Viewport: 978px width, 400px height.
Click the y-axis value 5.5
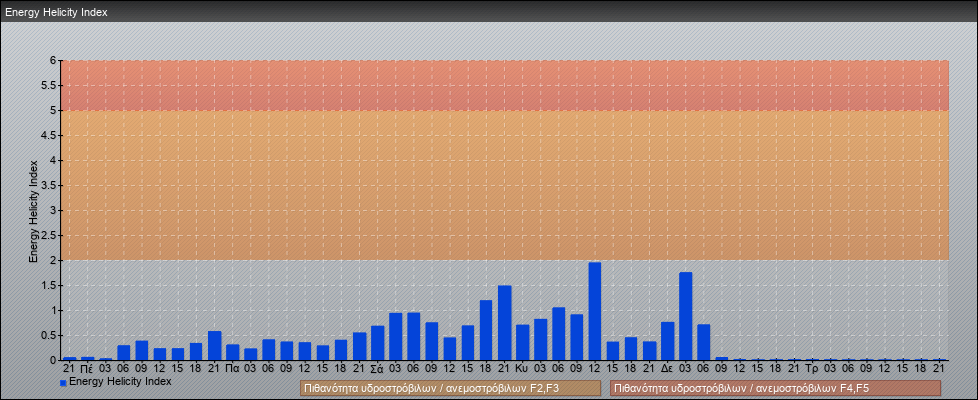click(49, 85)
